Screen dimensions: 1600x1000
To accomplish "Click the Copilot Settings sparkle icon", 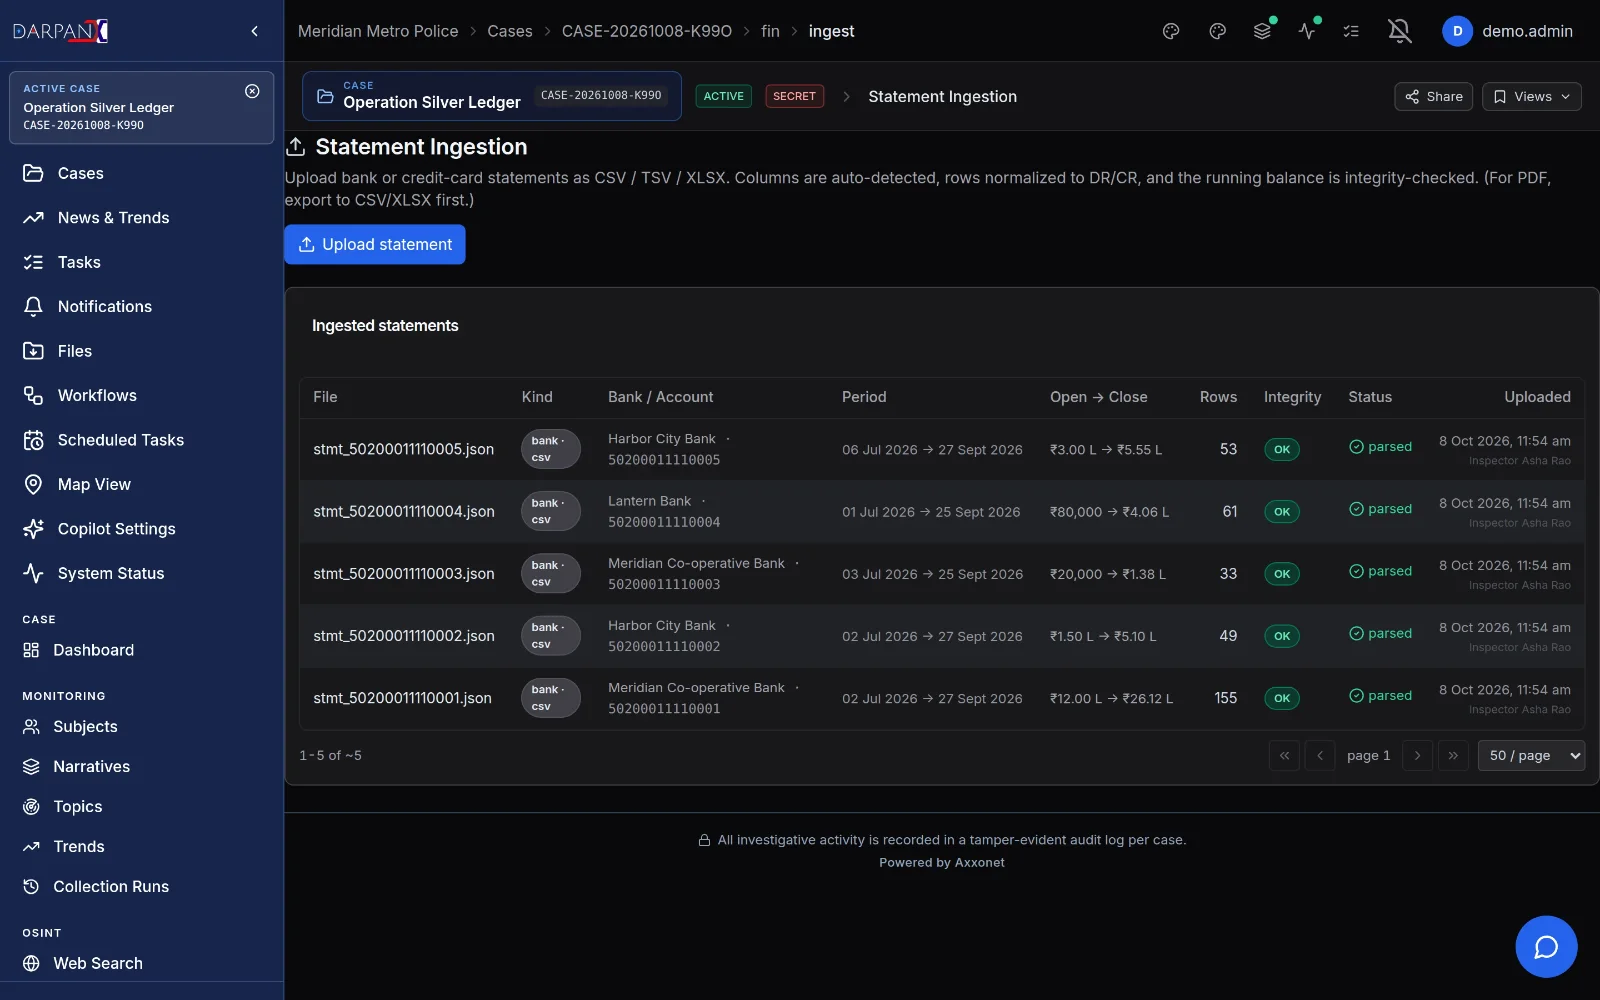I will pos(33,529).
